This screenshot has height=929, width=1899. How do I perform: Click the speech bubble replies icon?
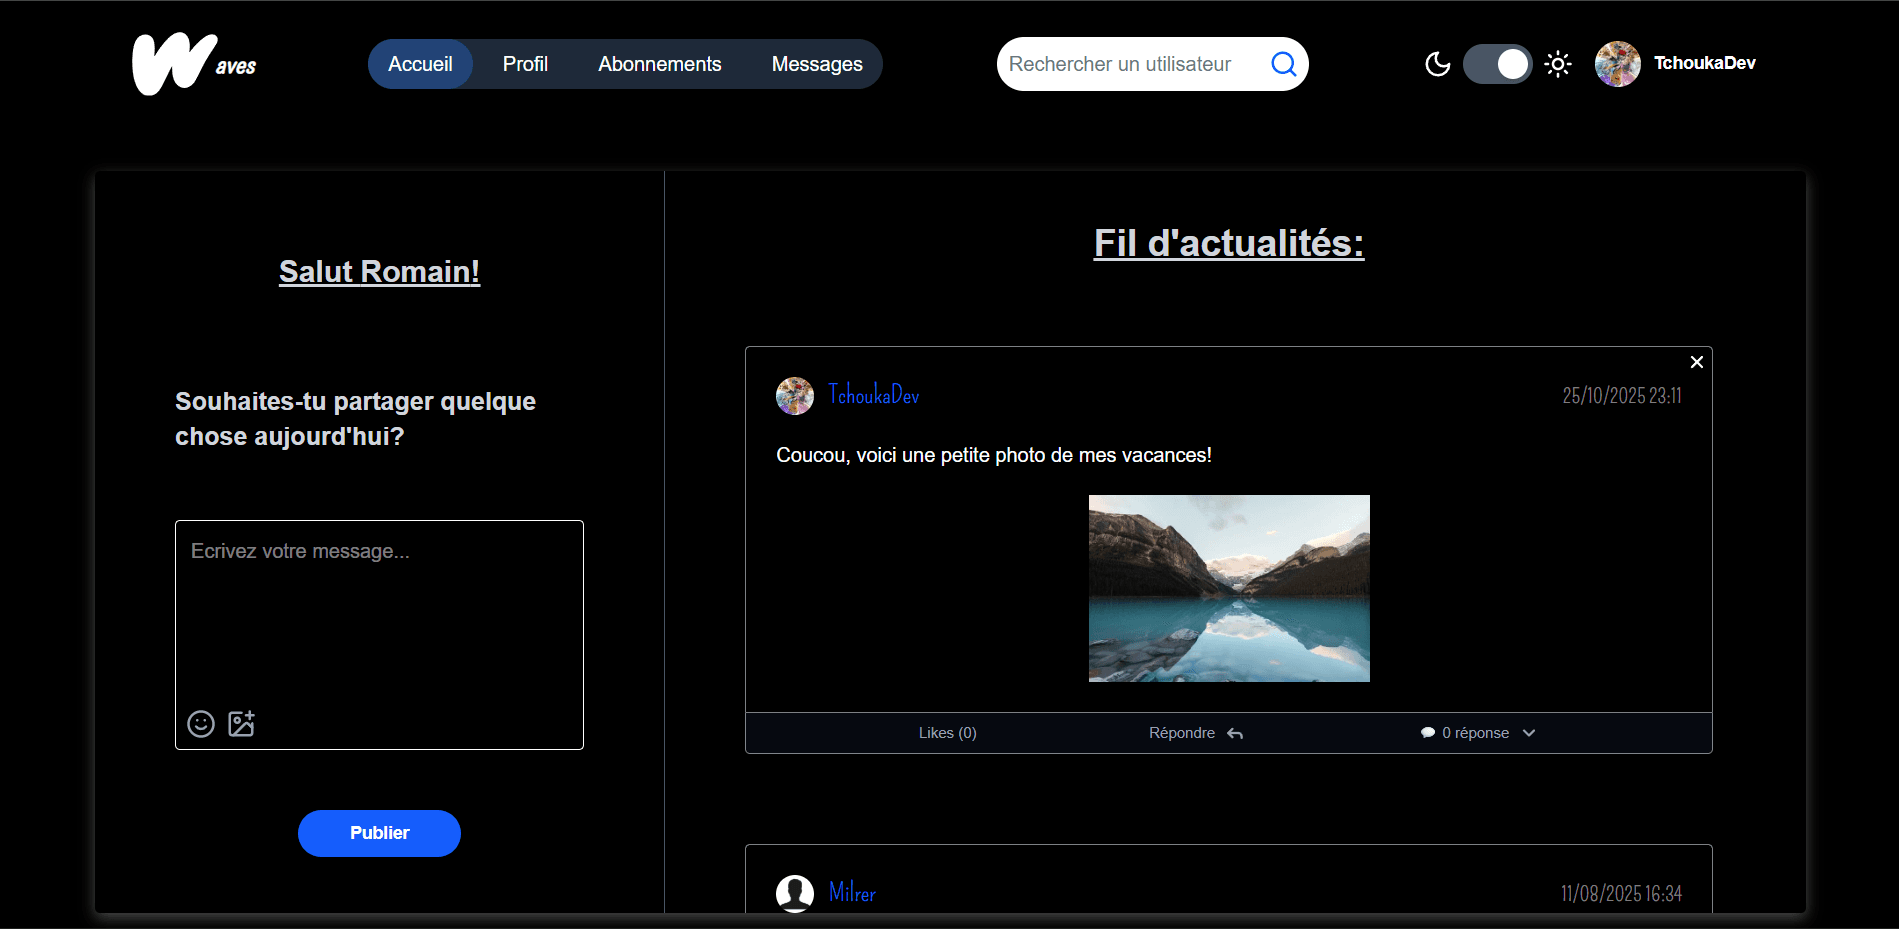(1427, 733)
